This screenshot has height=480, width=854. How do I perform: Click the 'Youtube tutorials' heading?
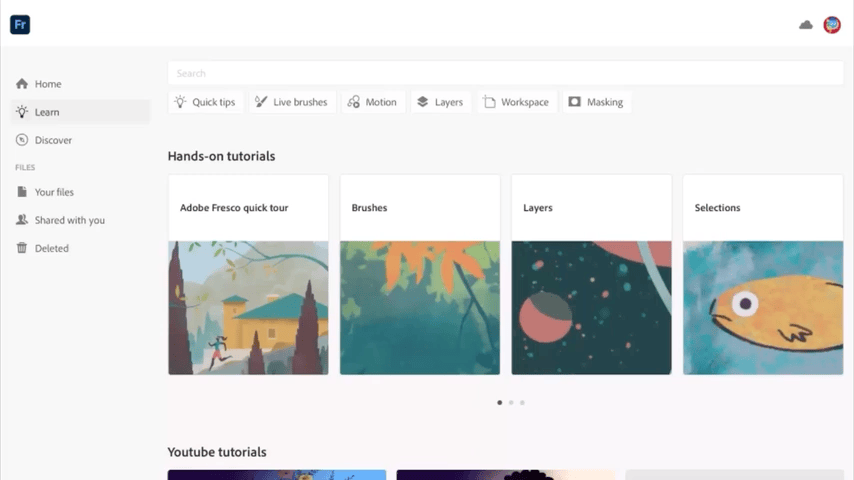(217, 452)
